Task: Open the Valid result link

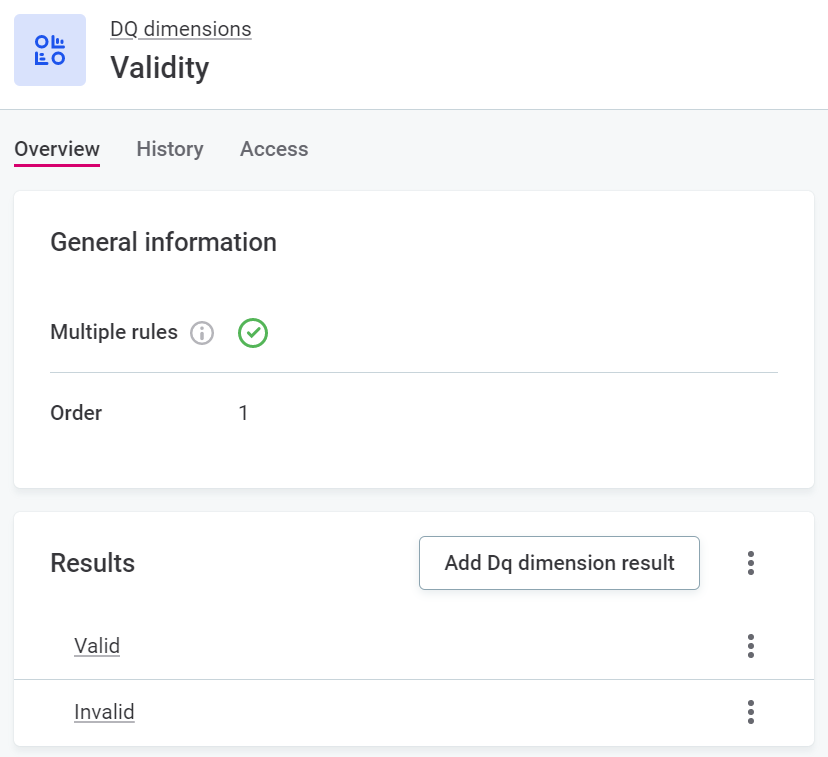Action: 97,646
